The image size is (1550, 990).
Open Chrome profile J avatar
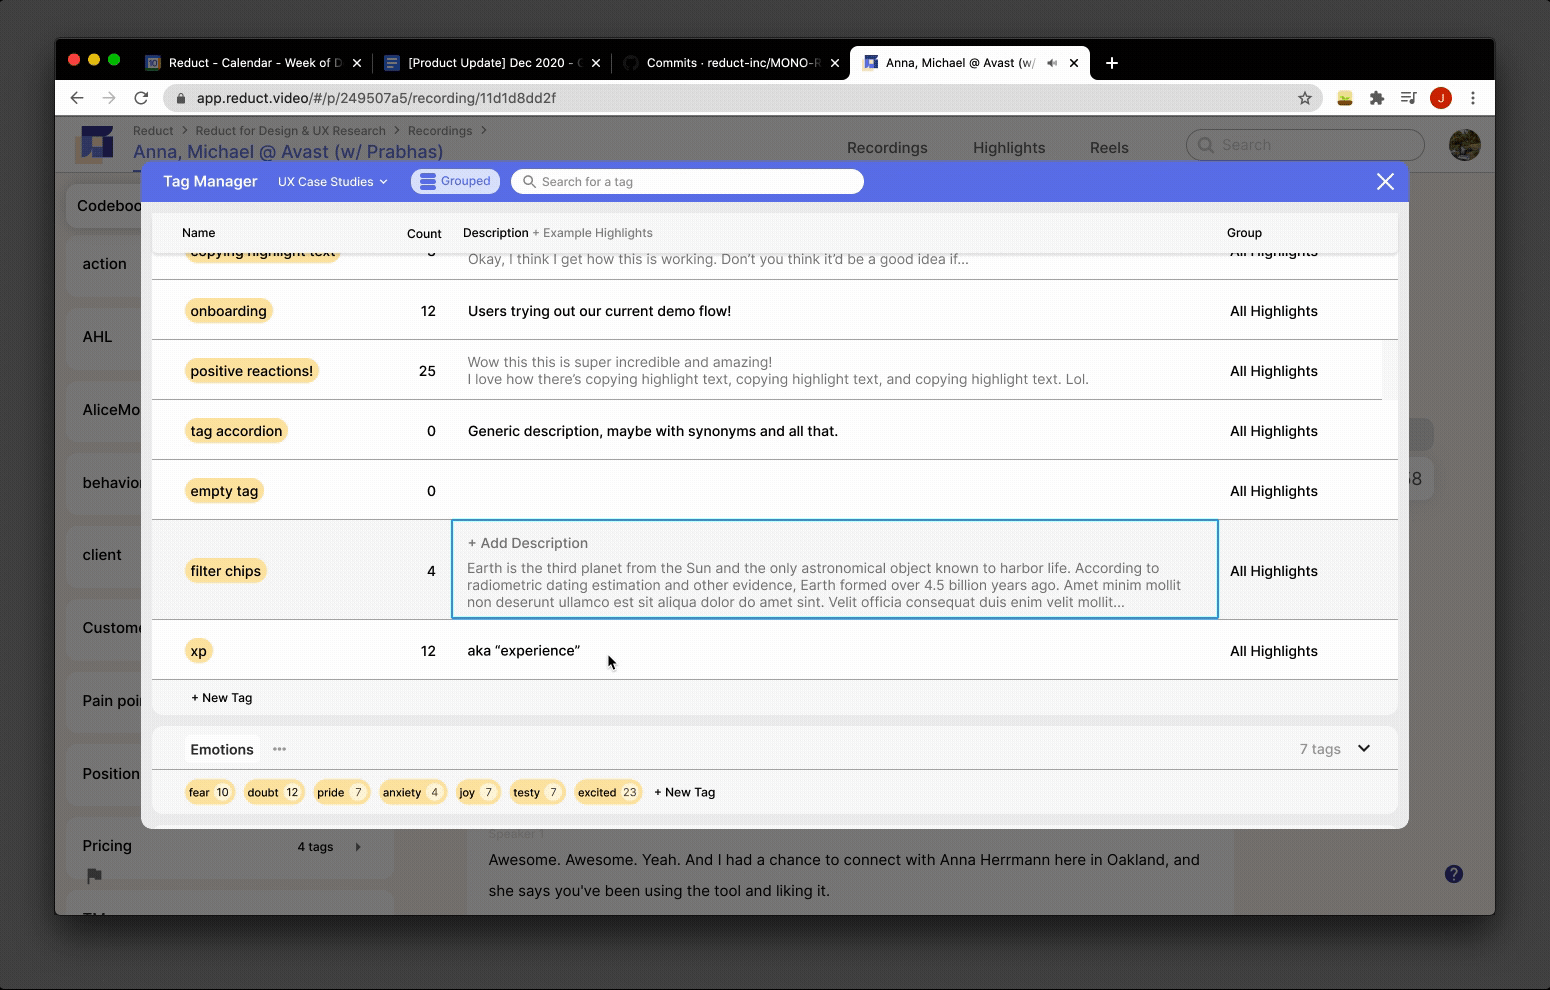pyautogui.click(x=1441, y=98)
